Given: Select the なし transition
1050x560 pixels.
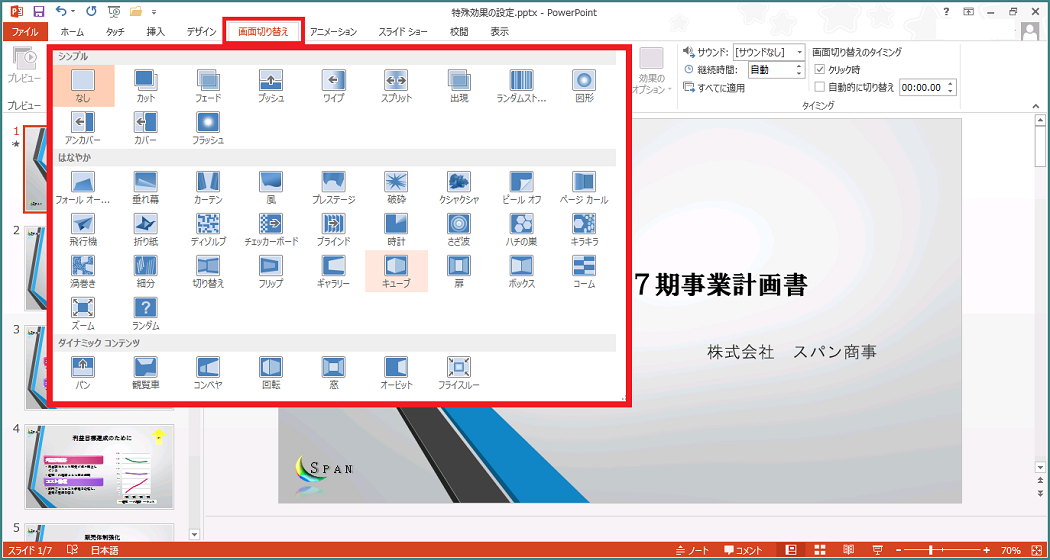Looking at the screenshot, I should point(84,86).
